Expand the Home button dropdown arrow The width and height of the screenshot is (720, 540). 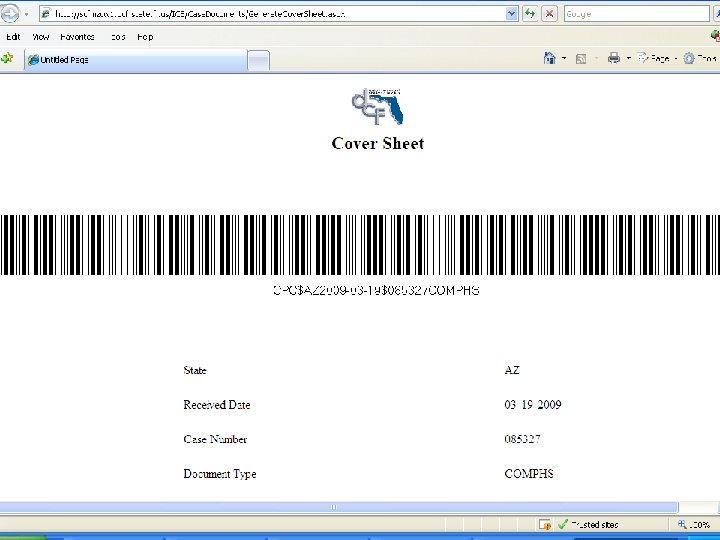(x=564, y=58)
